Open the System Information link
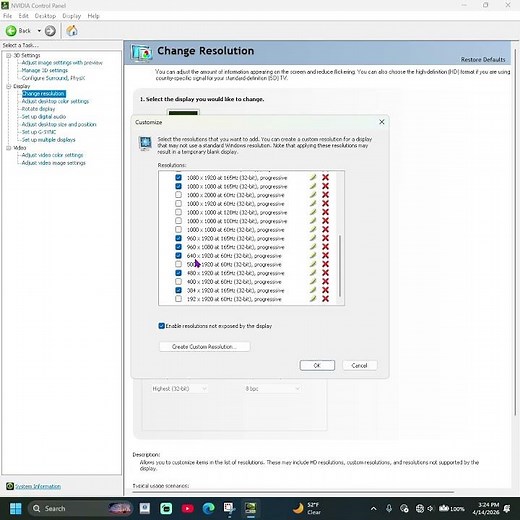The image size is (520, 520). (38, 486)
